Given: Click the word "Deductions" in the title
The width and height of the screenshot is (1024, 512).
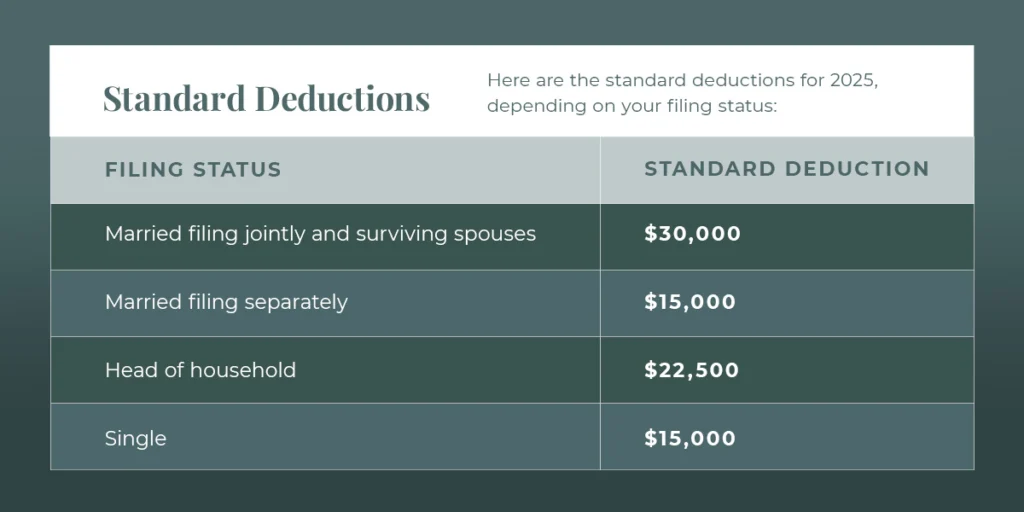Looking at the screenshot, I should point(342,98).
